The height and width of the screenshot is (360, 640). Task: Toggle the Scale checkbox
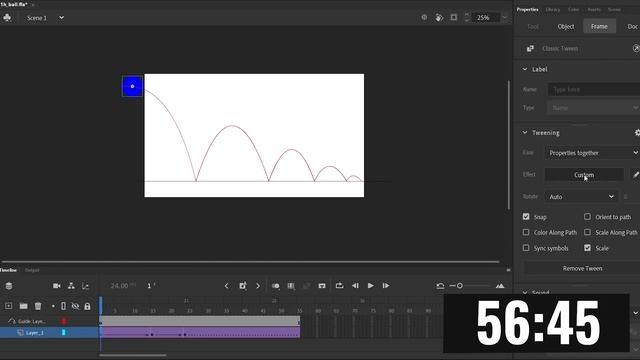coord(587,248)
